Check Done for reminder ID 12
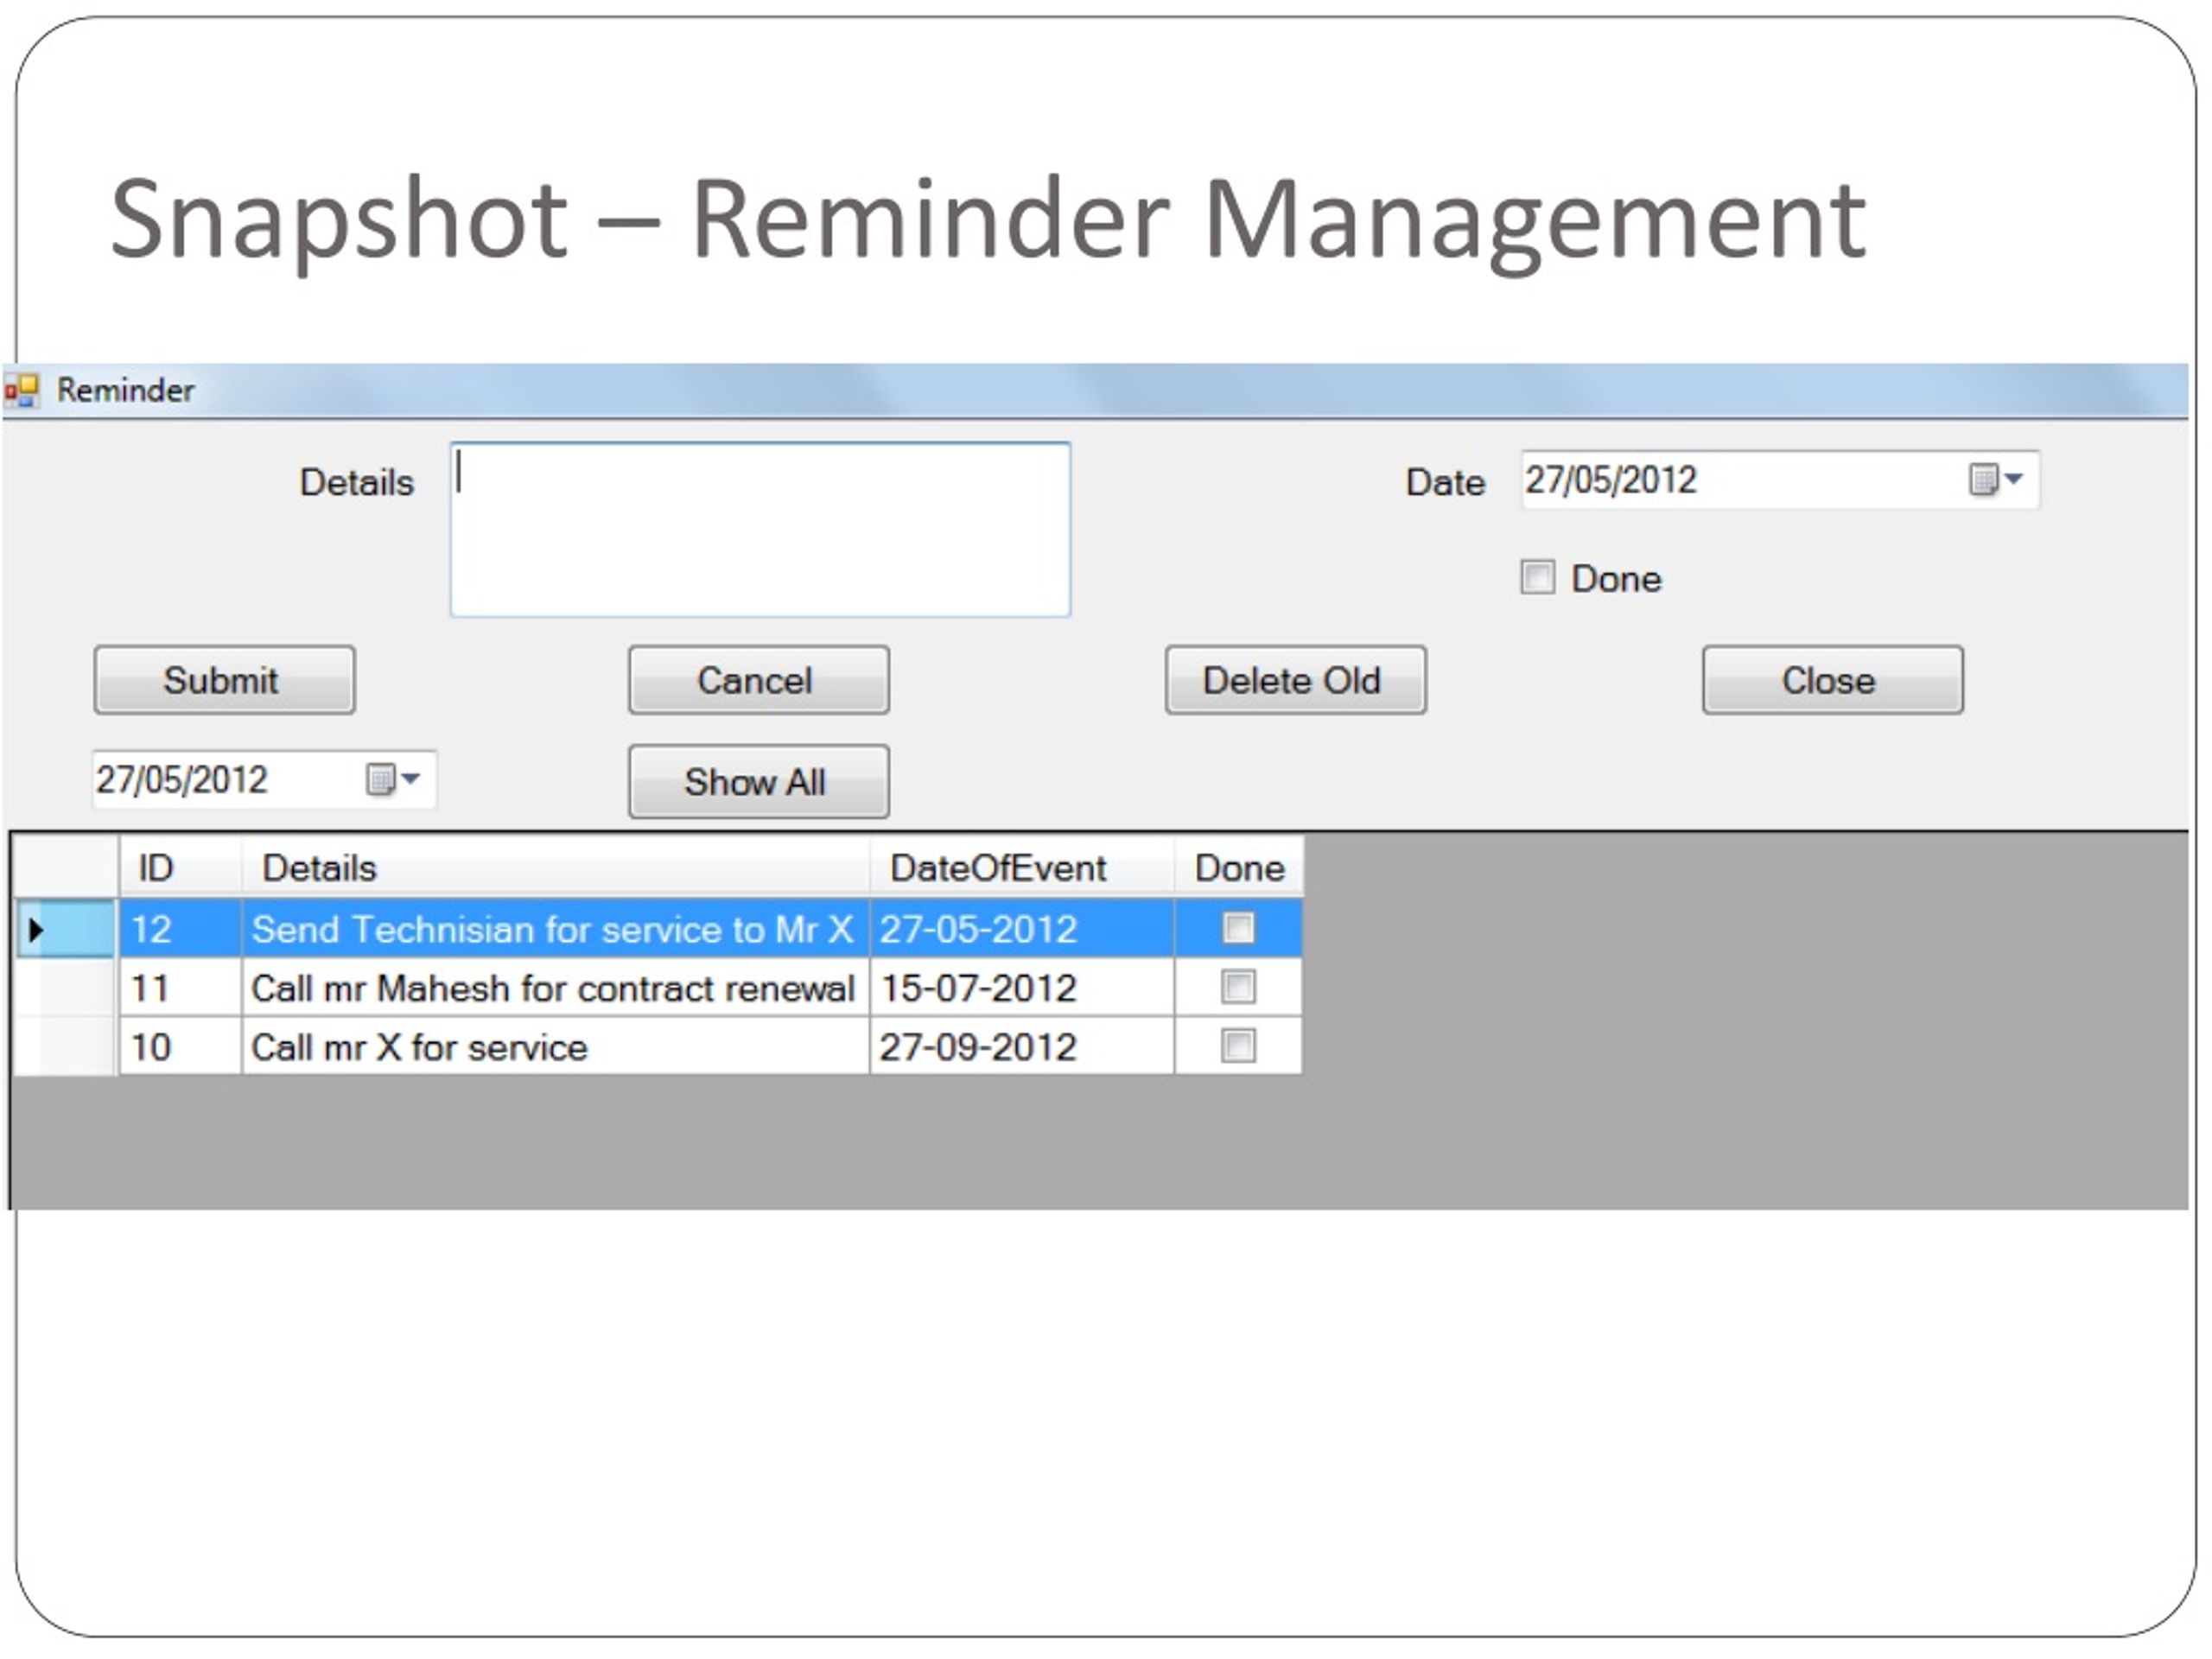This screenshot has width=2212, height=1659. [1238, 929]
